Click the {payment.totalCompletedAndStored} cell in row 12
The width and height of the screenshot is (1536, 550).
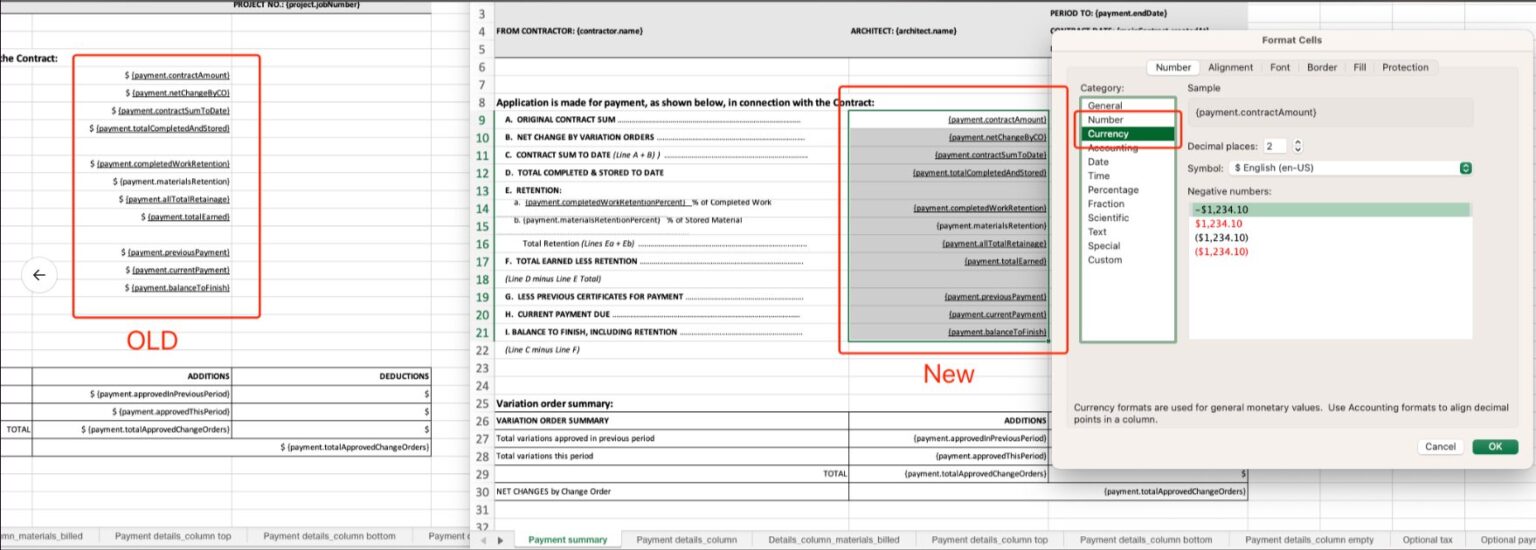(x=948, y=173)
